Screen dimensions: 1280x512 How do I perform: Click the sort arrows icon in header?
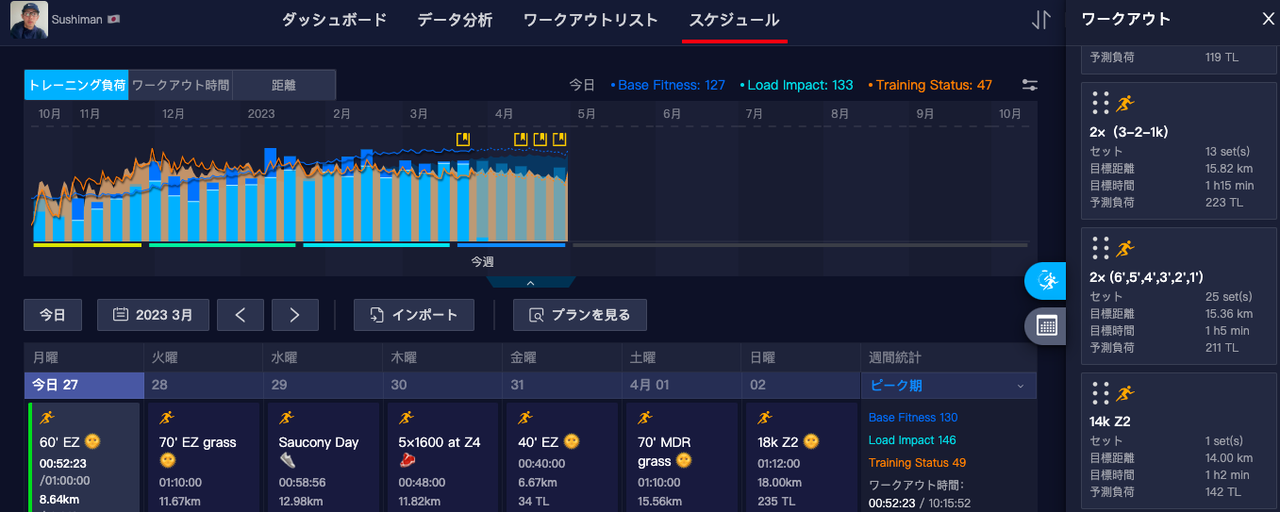[1041, 20]
